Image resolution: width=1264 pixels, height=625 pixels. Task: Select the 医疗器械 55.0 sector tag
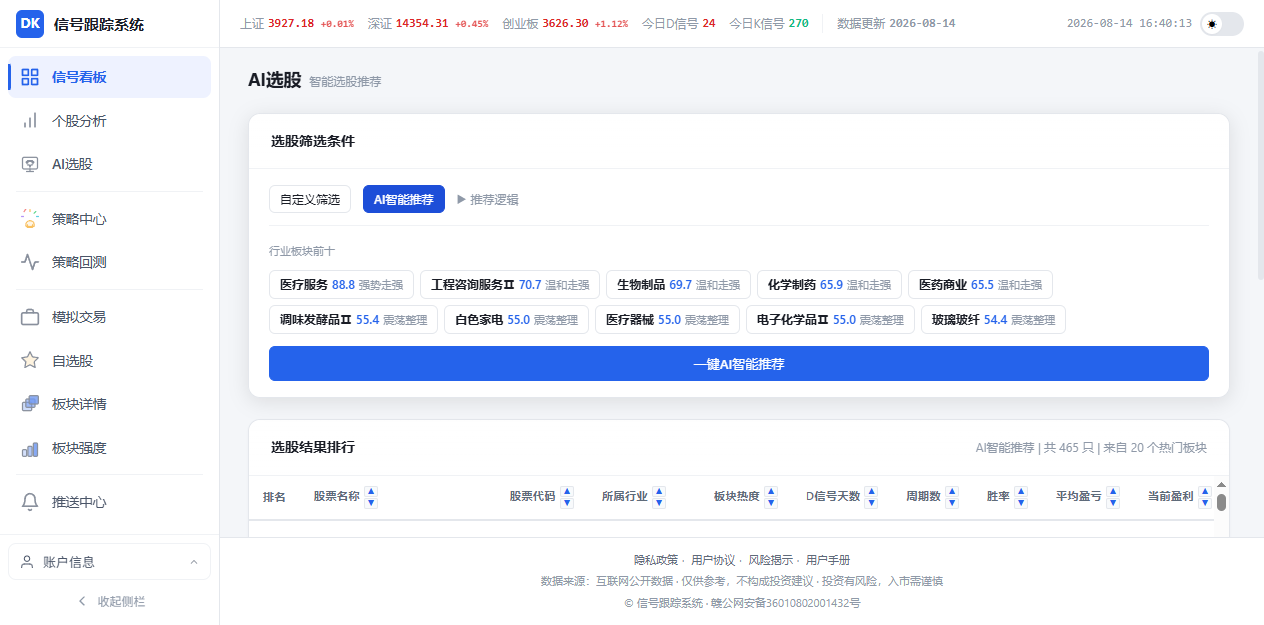pyautogui.click(x=667, y=320)
